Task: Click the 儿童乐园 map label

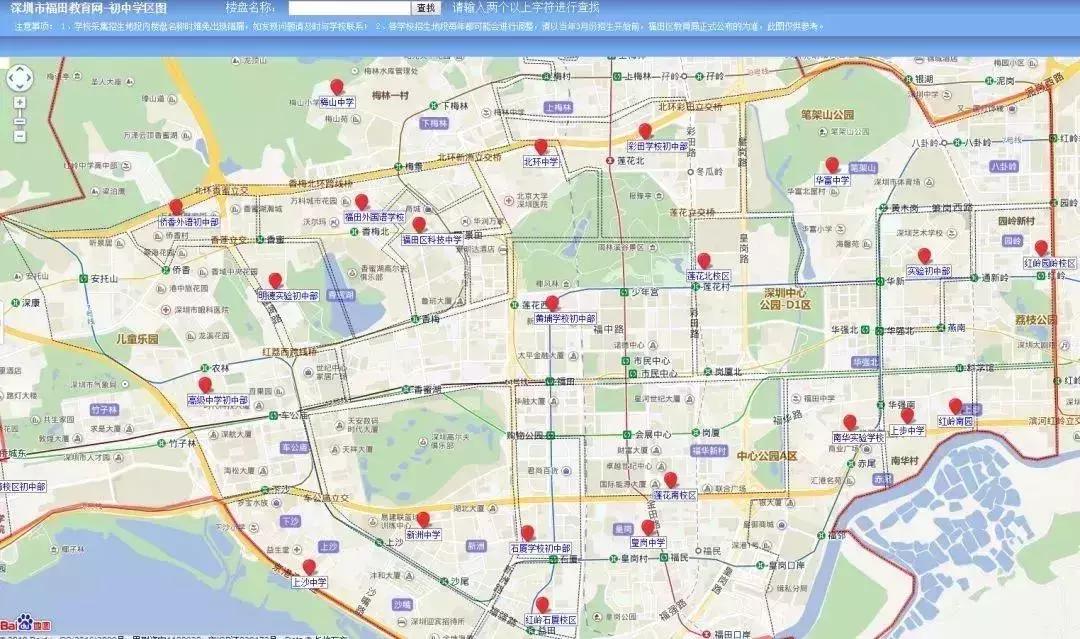Action: (137, 339)
